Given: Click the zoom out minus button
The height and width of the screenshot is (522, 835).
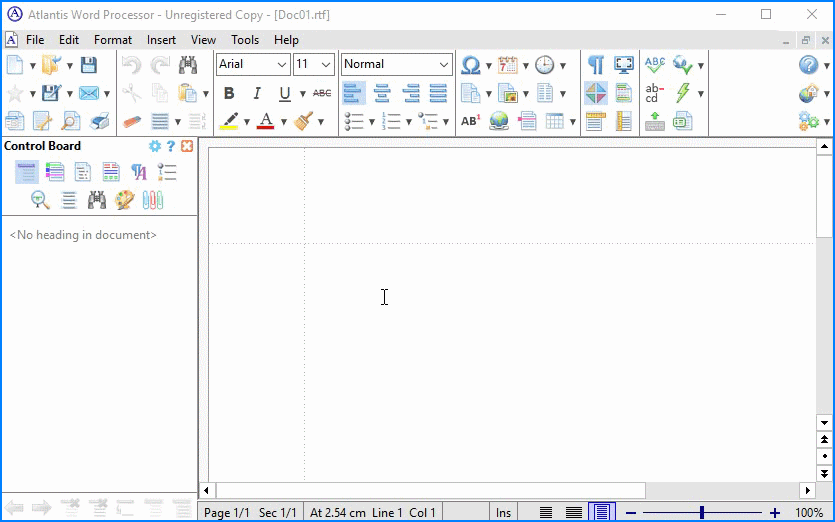Looking at the screenshot, I should tap(631, 513).
